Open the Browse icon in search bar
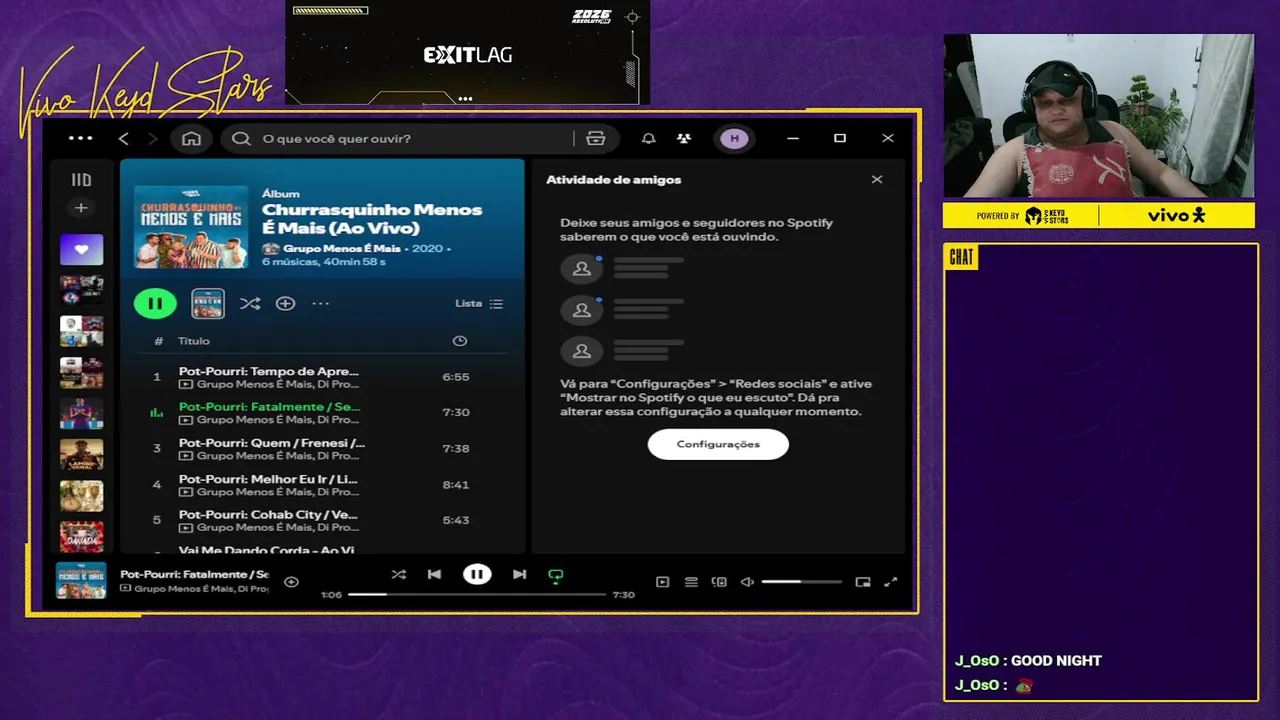This screenshot has height=720, width=1280. (x=596, y=139)
